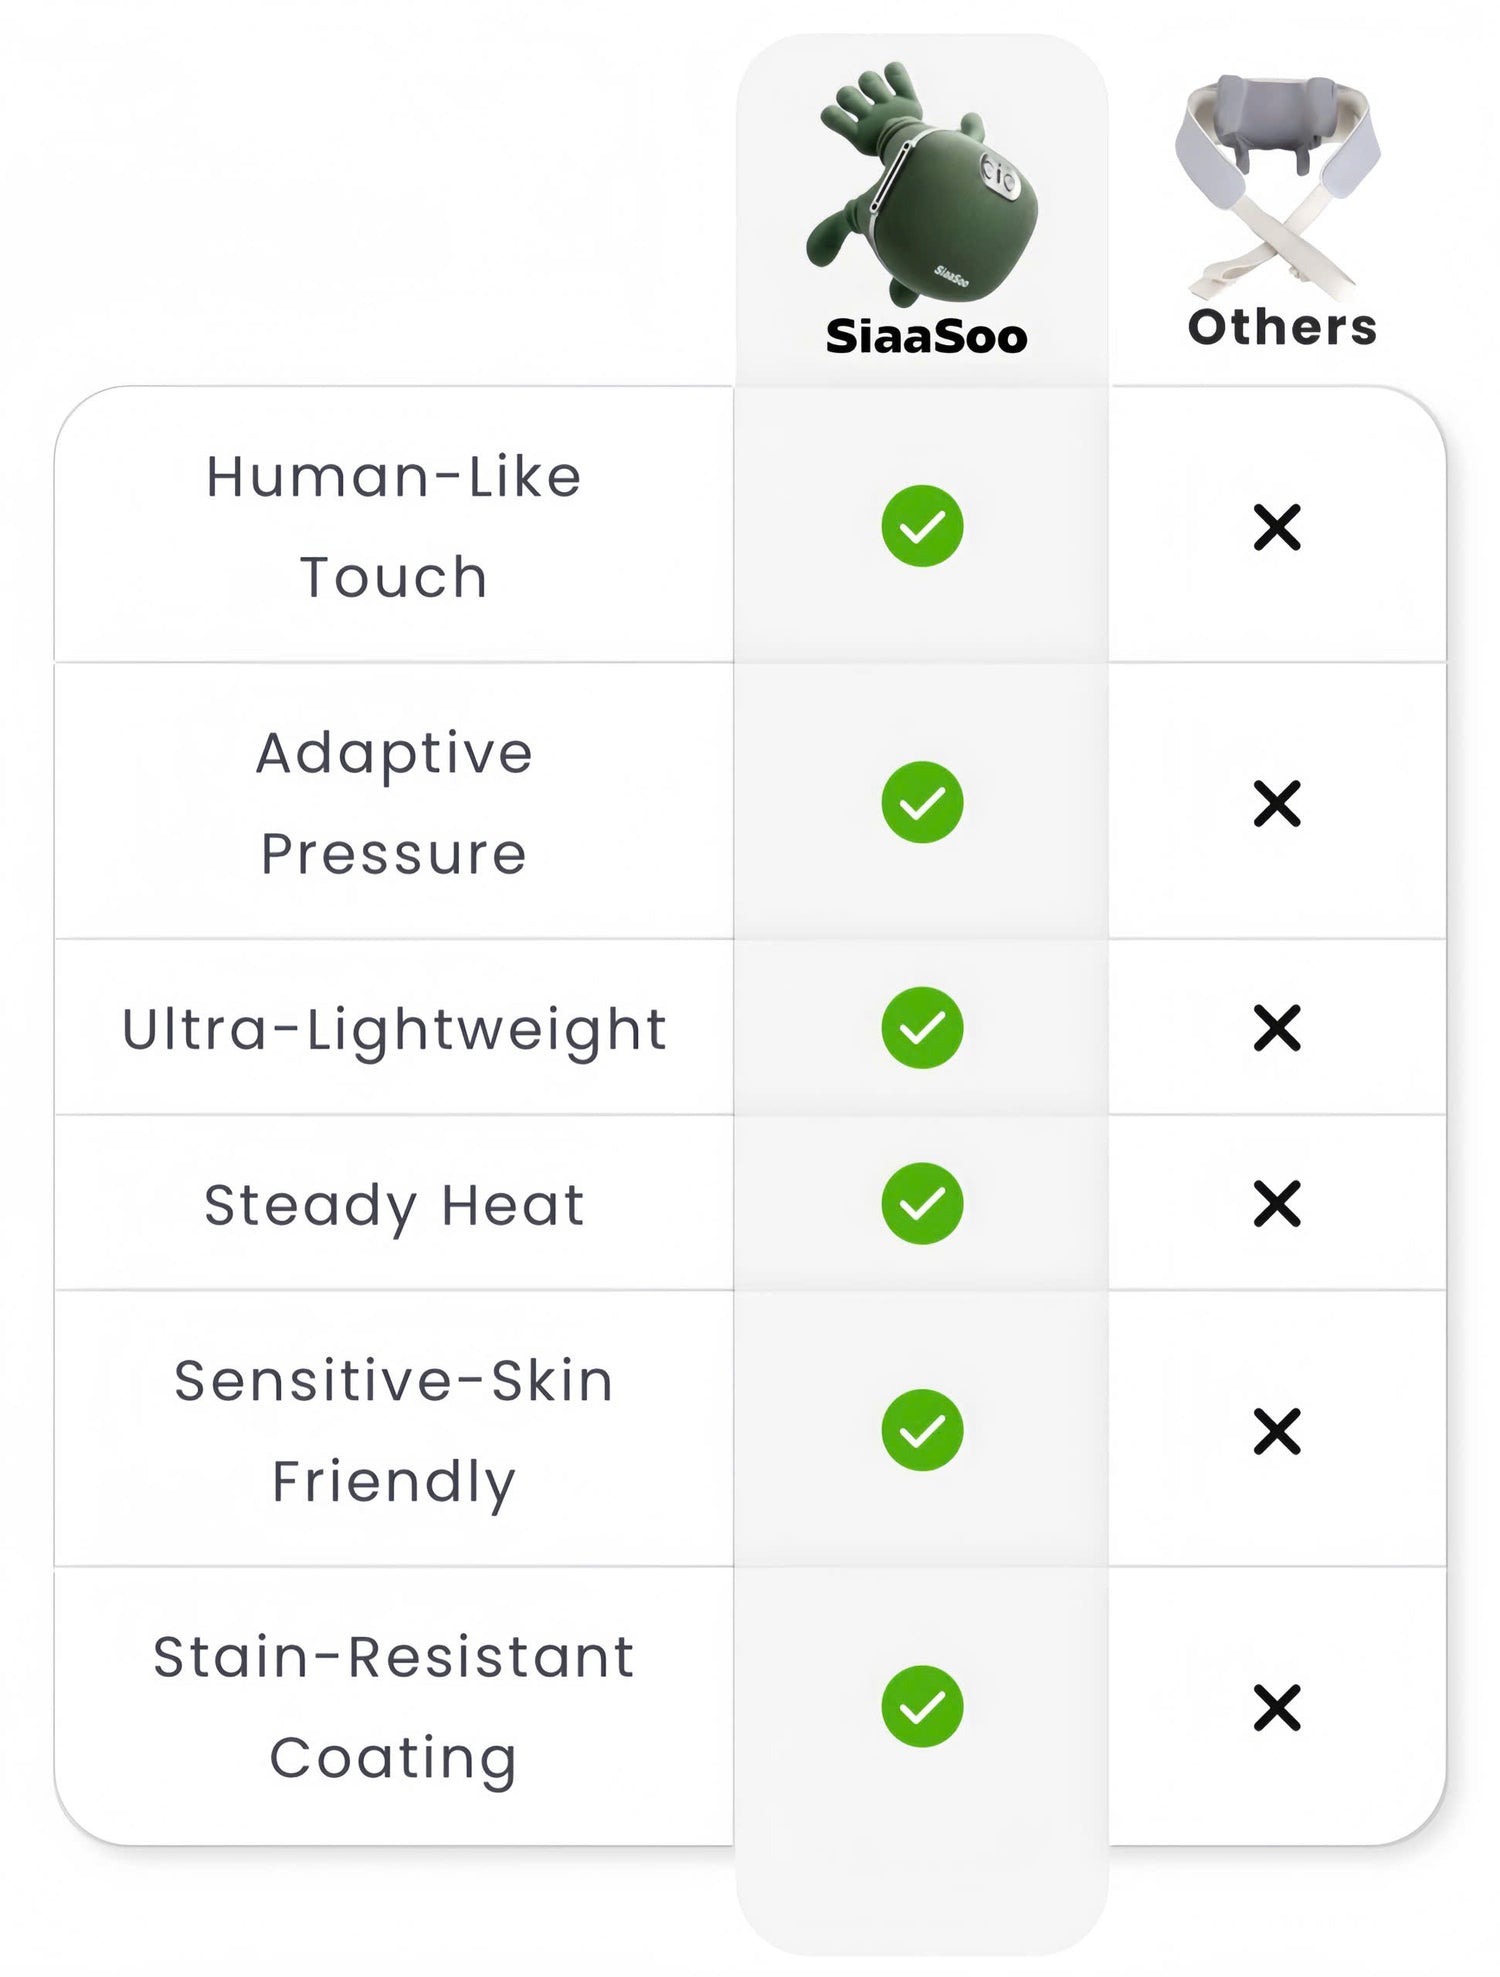The image size is (1500, 1977).
Task: Click the black X for Stain-Resistant Coating
Action: 1277,1707
